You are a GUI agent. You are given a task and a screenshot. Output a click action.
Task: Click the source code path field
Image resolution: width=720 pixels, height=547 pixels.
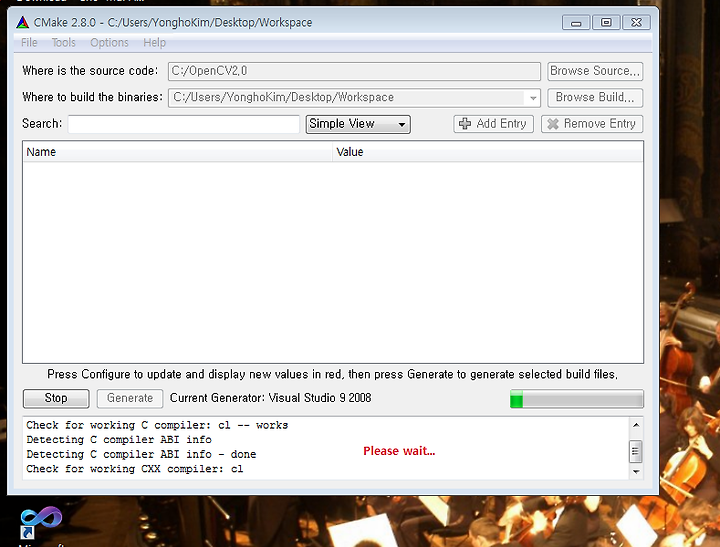tap(354, 71)
